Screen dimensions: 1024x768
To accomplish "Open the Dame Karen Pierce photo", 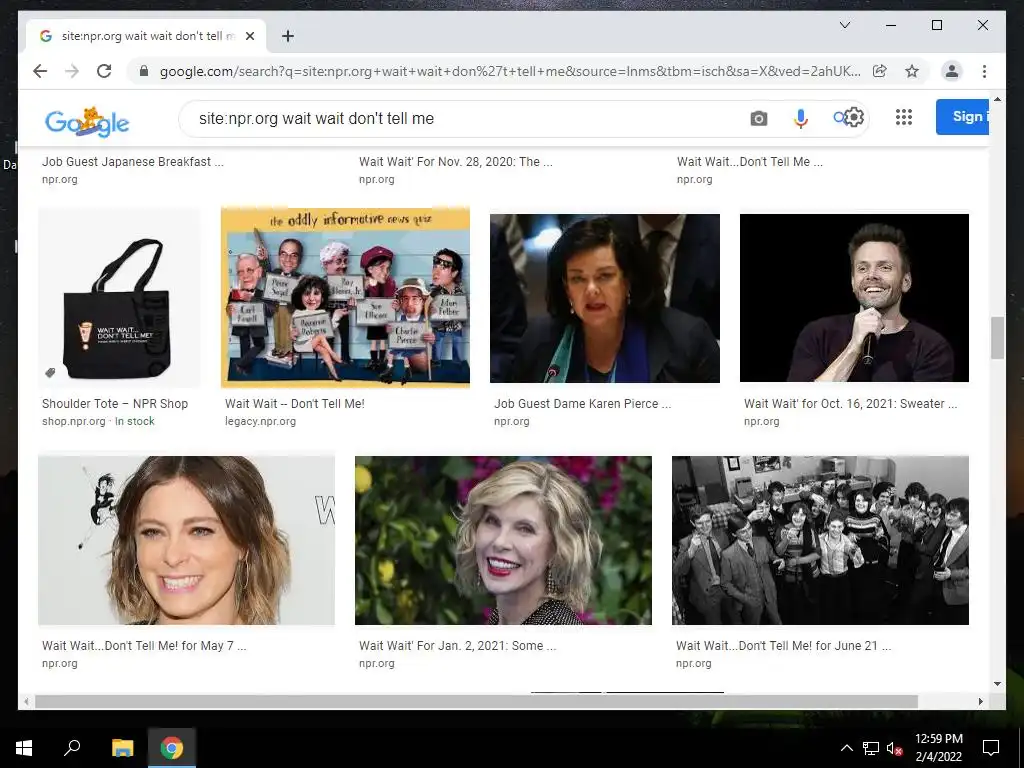I will [605, 298].
